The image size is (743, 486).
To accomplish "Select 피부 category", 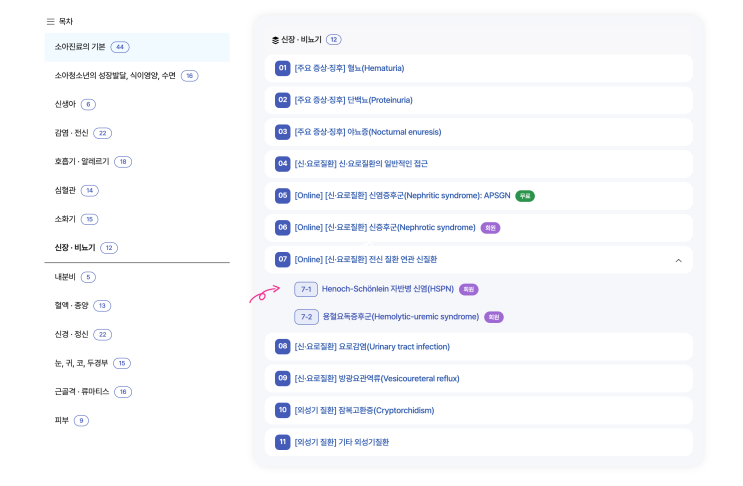I will tap(137, 421).
